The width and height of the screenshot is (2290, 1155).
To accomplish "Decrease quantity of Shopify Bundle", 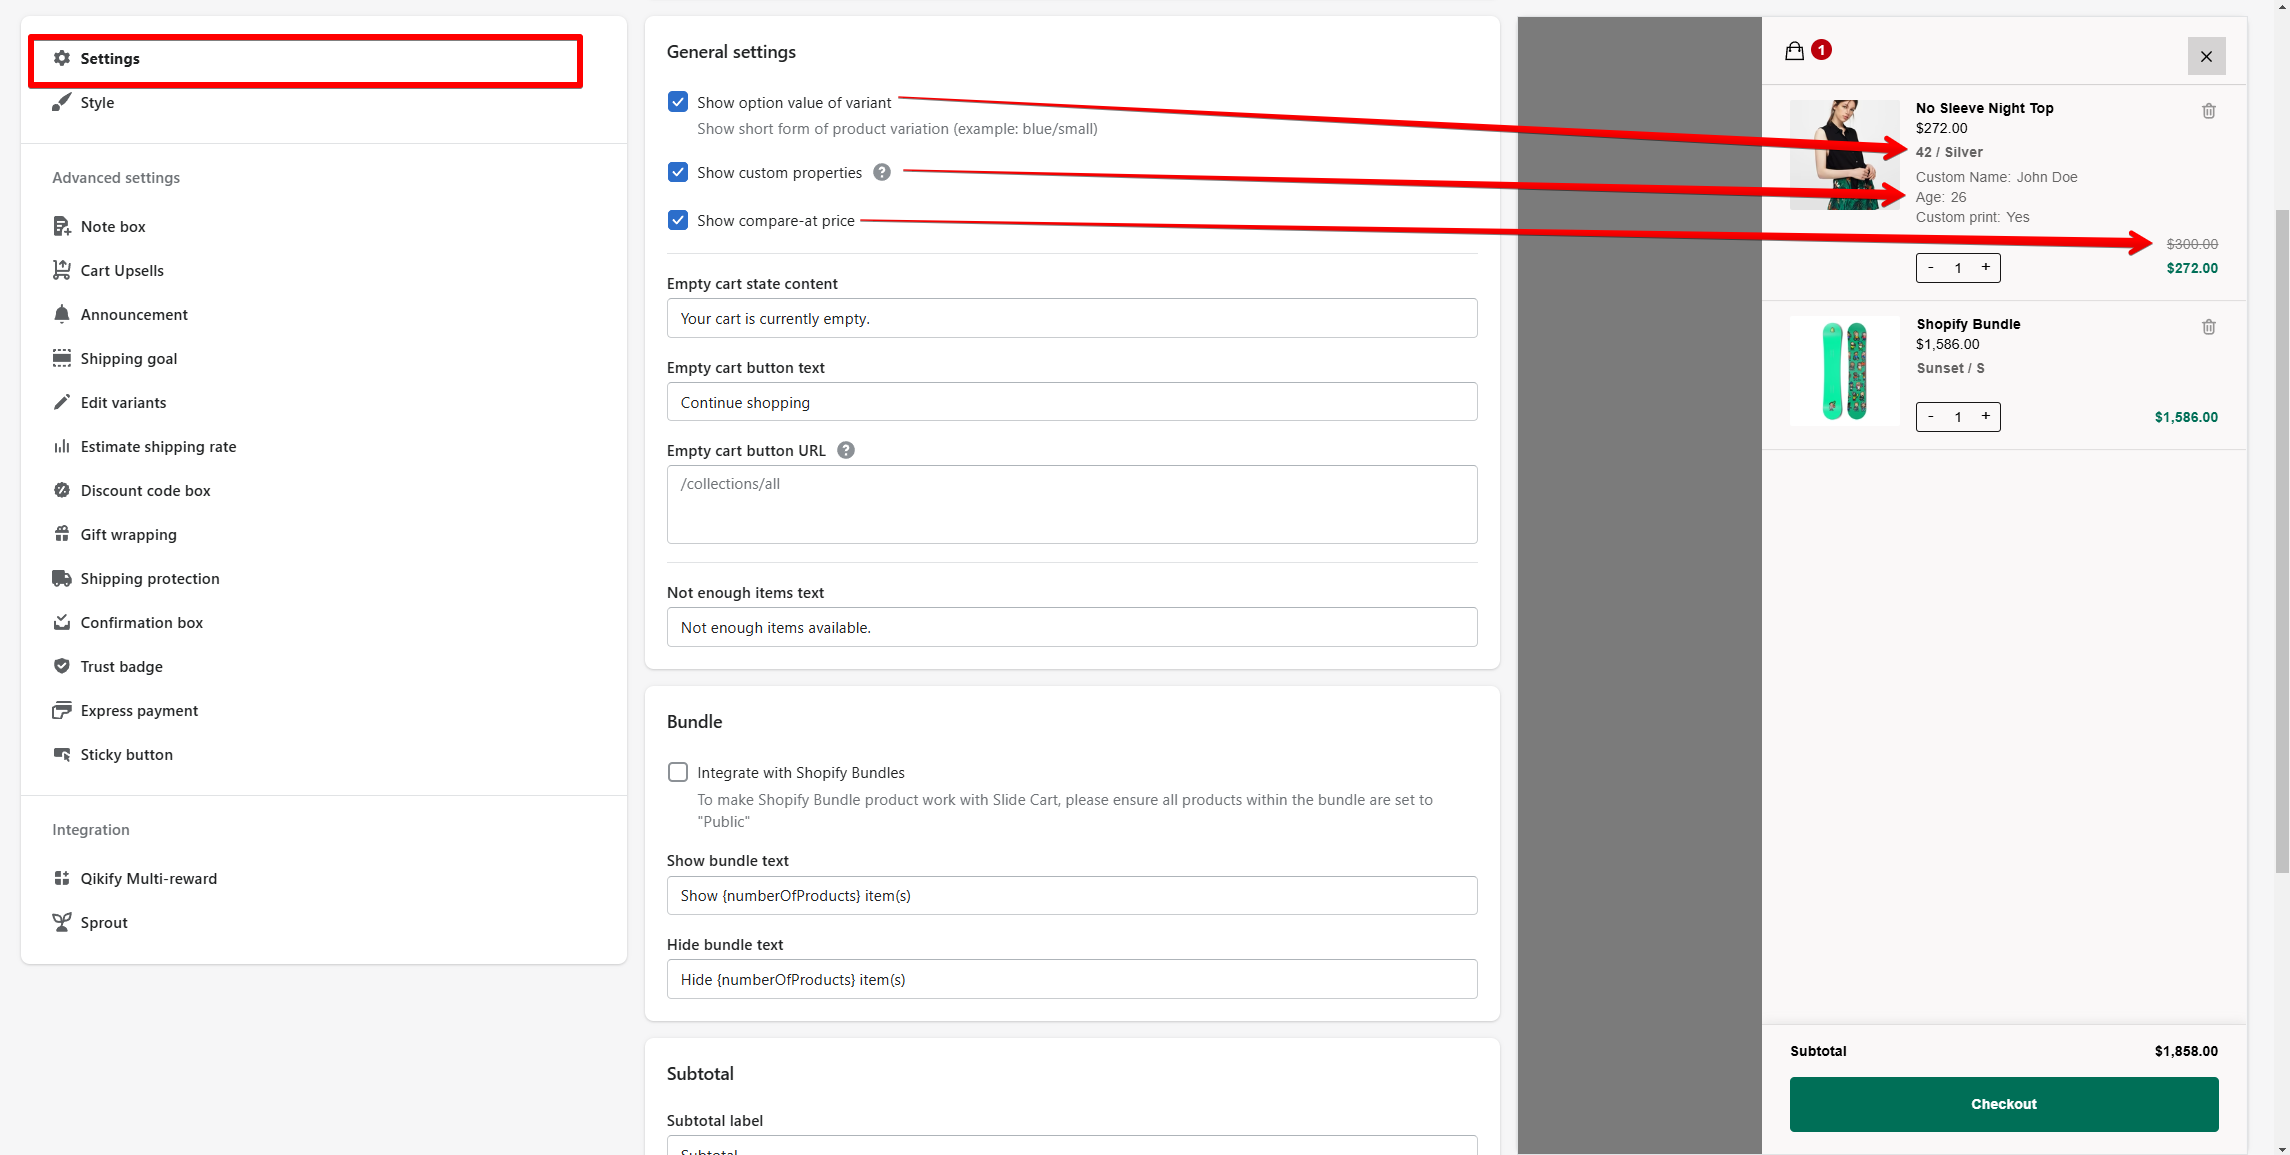I will [x=1930, y=416].
